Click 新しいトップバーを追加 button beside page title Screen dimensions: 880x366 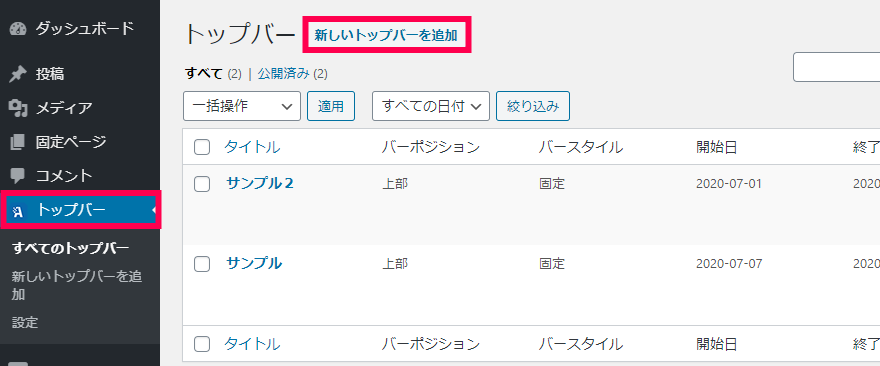(x=386, y=35)
